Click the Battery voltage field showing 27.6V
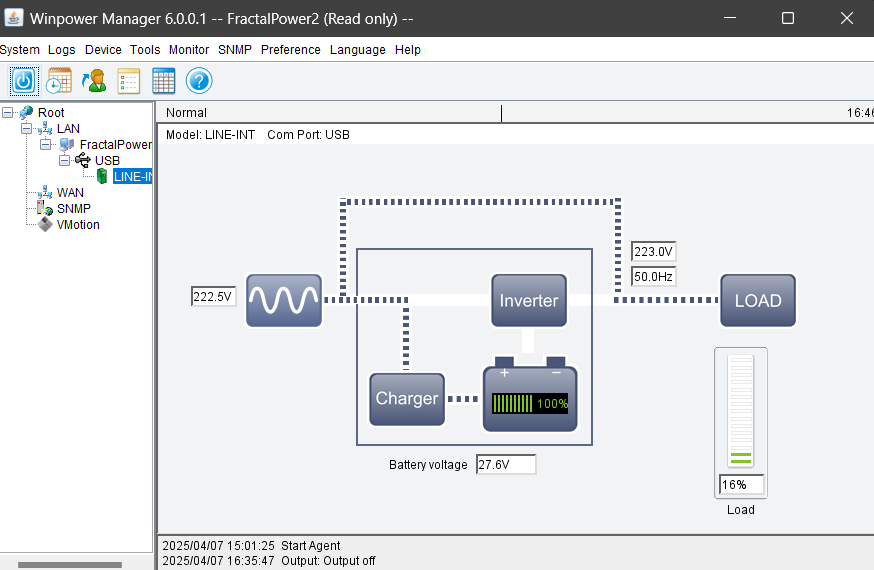874x570 pixels. pos(506,465)
